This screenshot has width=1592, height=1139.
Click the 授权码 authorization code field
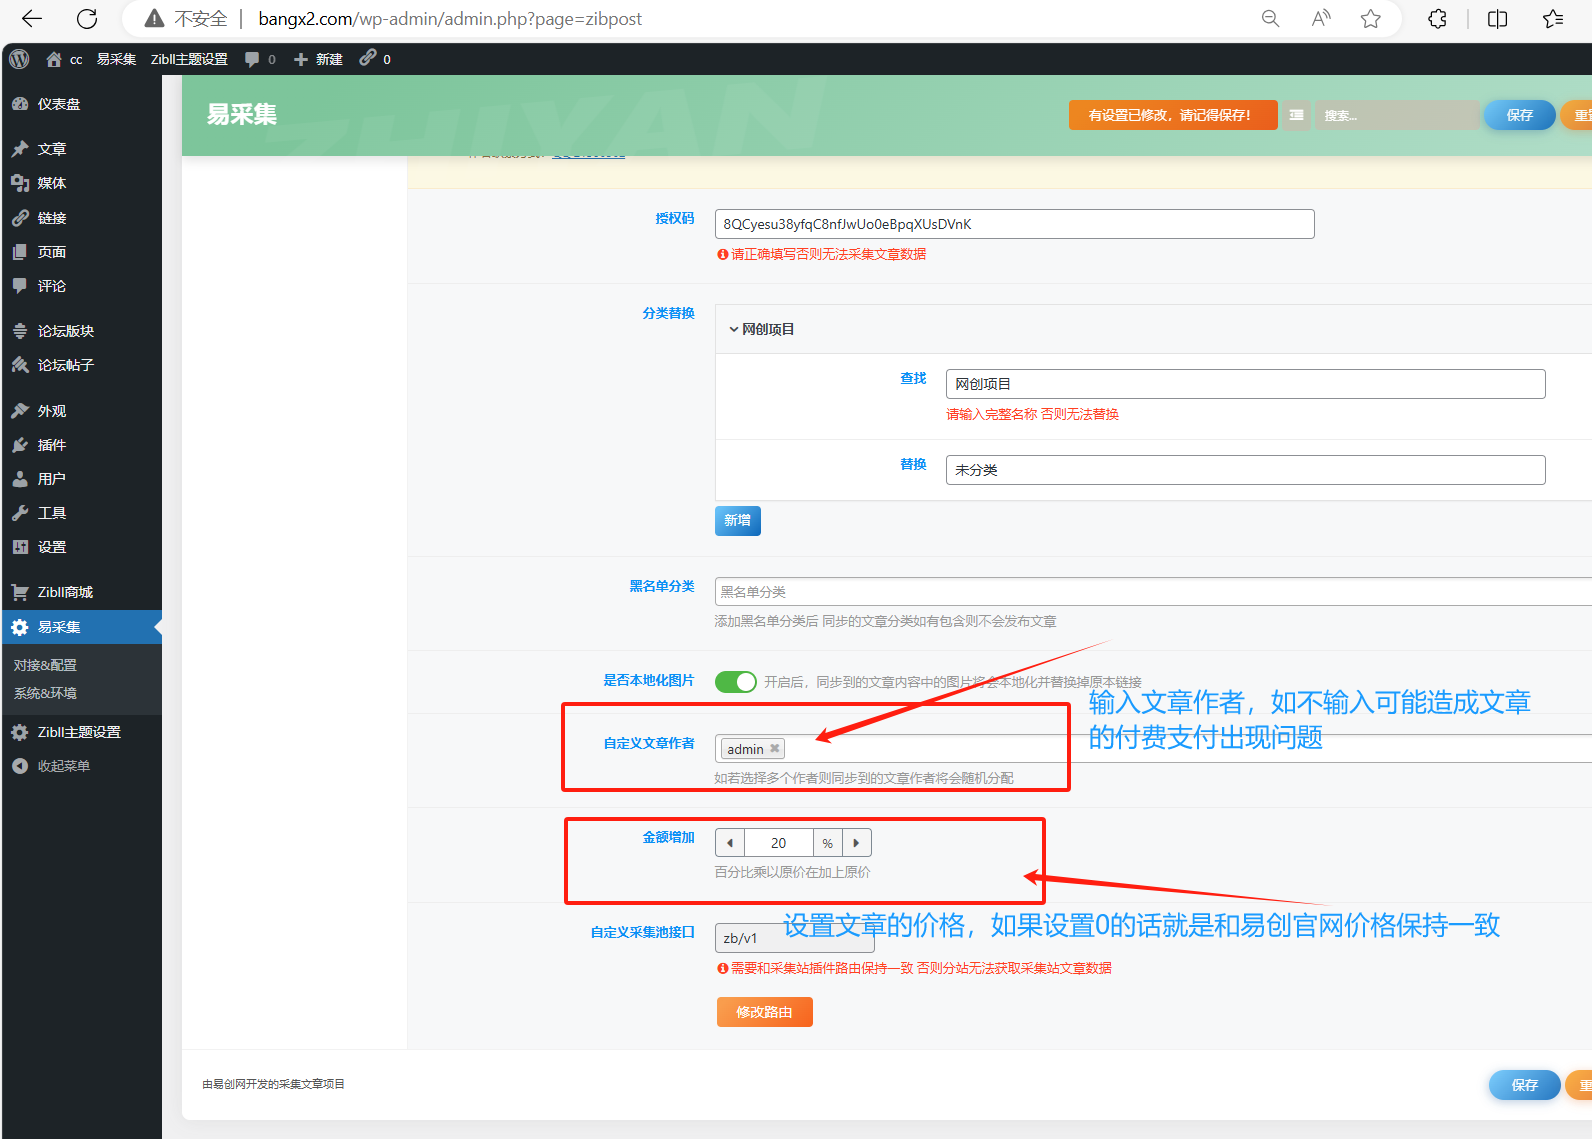[x=1014, y=224]
